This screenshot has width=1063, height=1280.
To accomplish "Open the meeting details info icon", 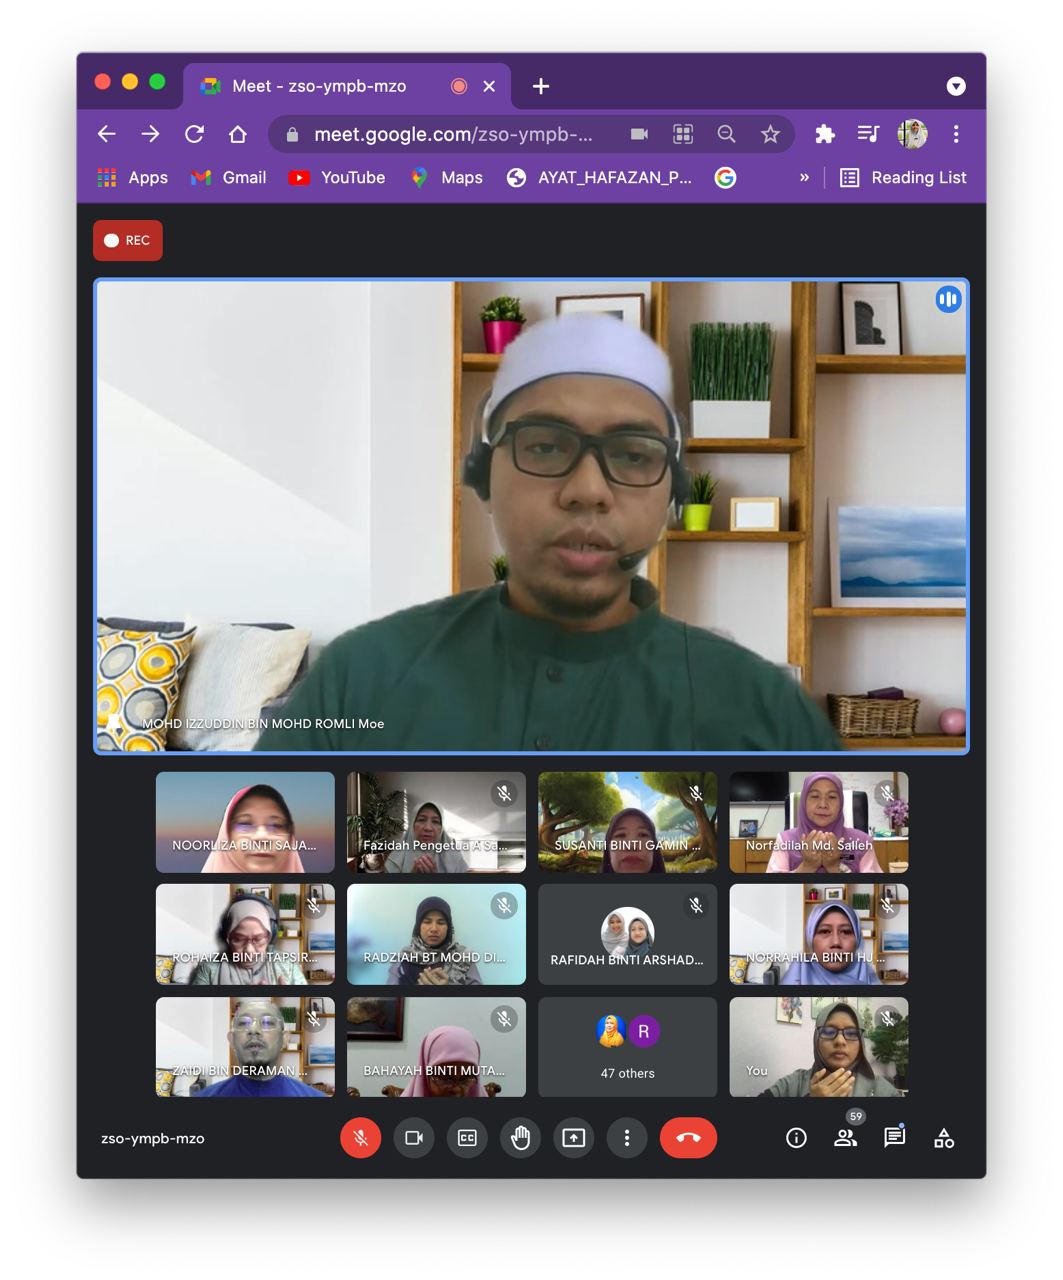I will tap(796, 1138).
